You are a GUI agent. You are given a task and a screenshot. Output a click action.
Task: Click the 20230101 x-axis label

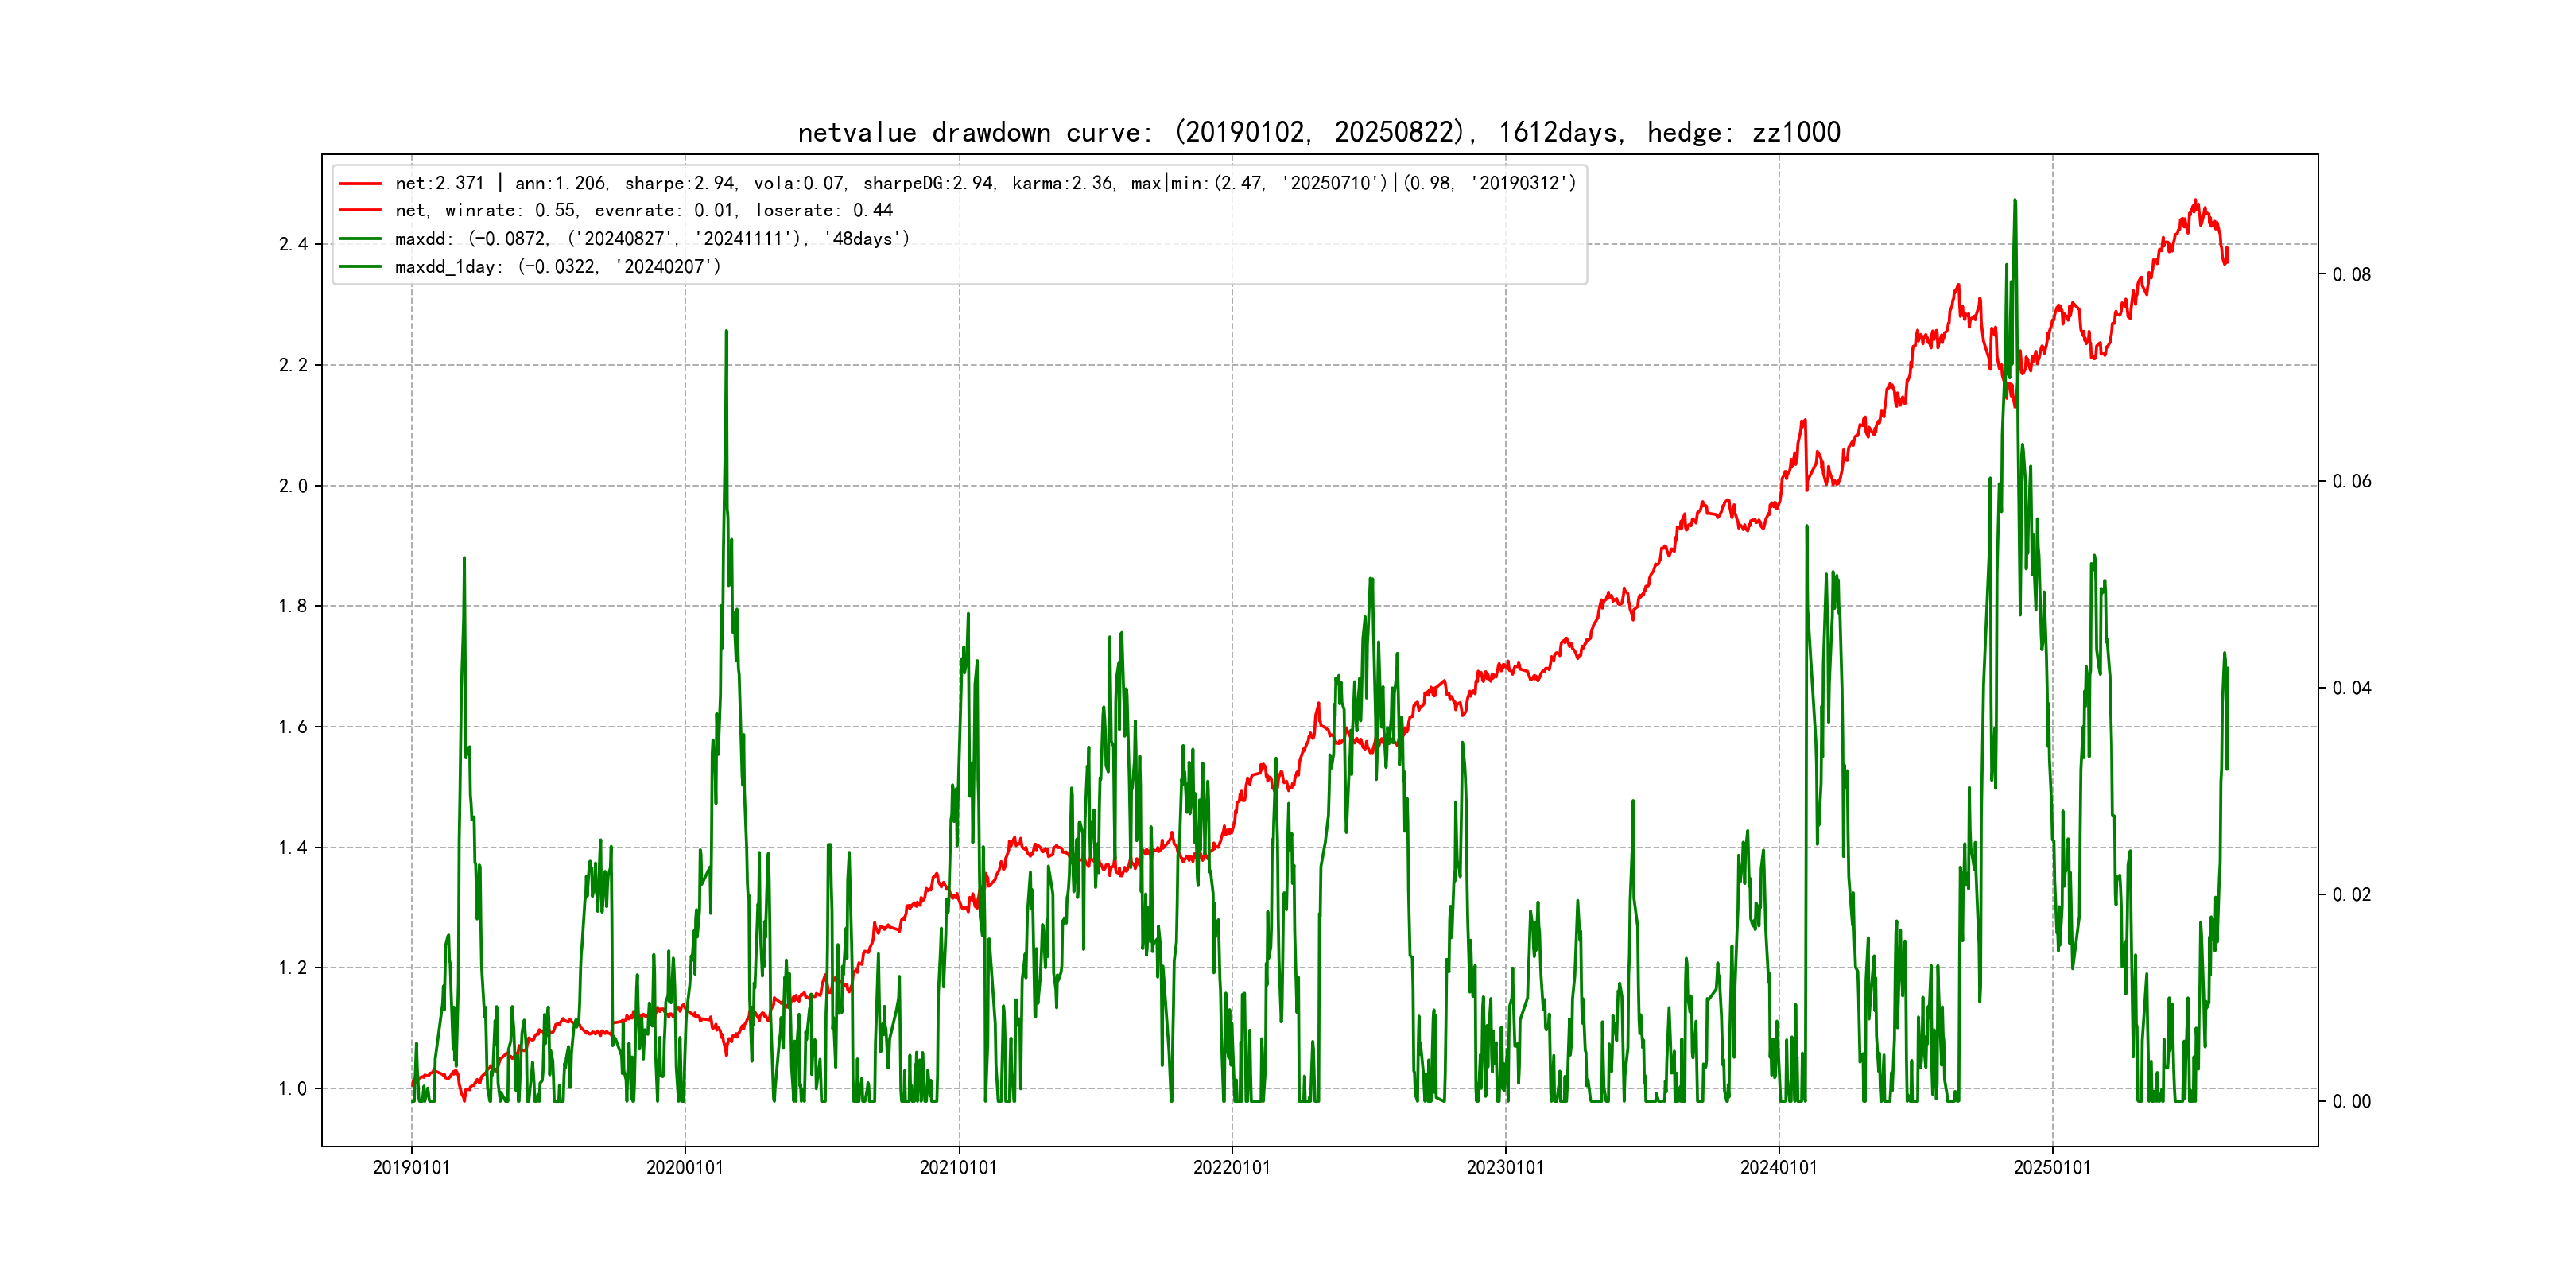click(x=1505, y=1167)
